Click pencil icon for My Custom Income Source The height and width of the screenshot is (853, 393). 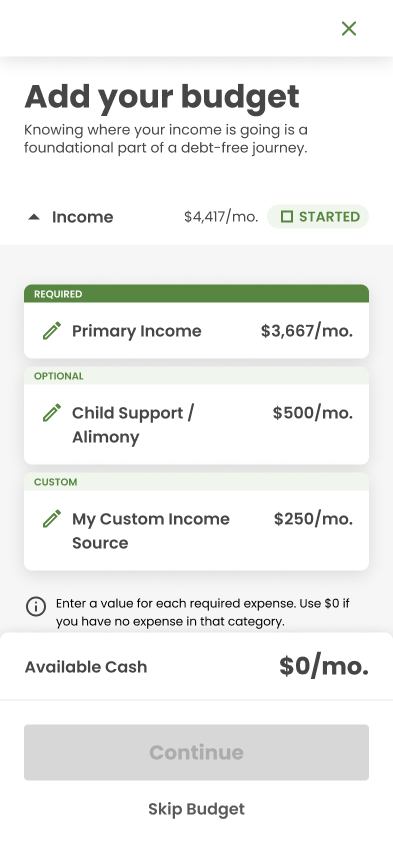52,518
